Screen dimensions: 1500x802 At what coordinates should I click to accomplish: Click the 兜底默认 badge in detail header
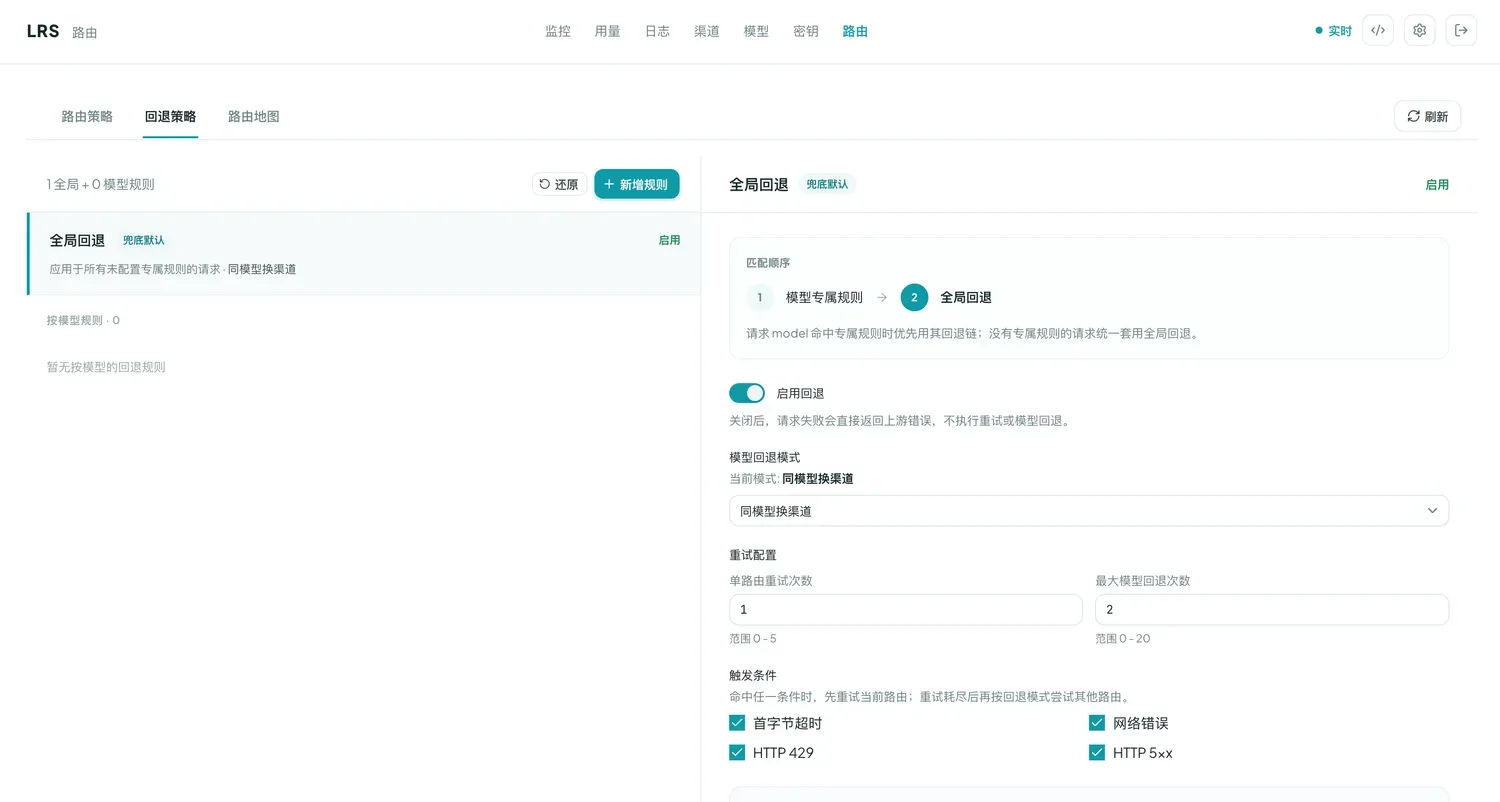pos(827,185)
